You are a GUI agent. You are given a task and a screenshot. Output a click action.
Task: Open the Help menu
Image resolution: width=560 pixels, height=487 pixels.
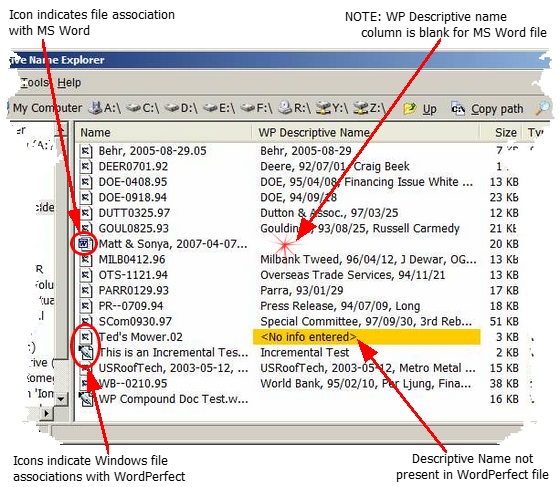point(69,82)
